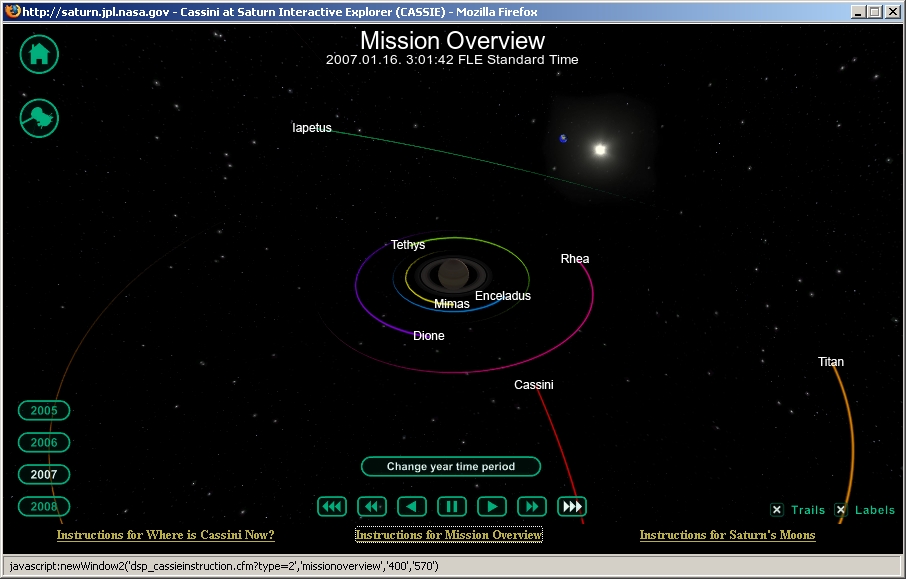Image resolution: width=906 pixels, height=579 pixels.
Task: Click the planet Saturn in the center
Action: coord(454,274)
